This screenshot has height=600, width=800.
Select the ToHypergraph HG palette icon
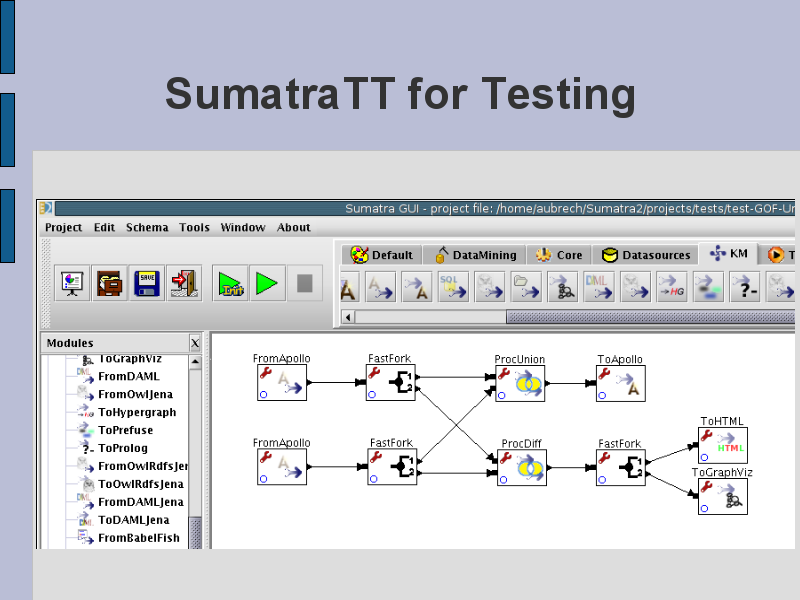pyautogui.click(x=672, y=287)
